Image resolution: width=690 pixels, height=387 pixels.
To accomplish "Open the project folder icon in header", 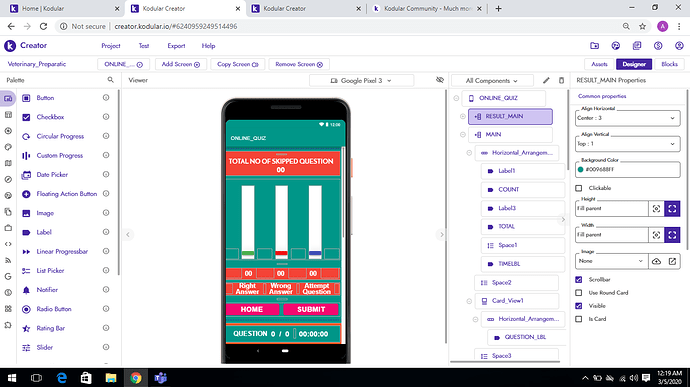I will (595, 45).
